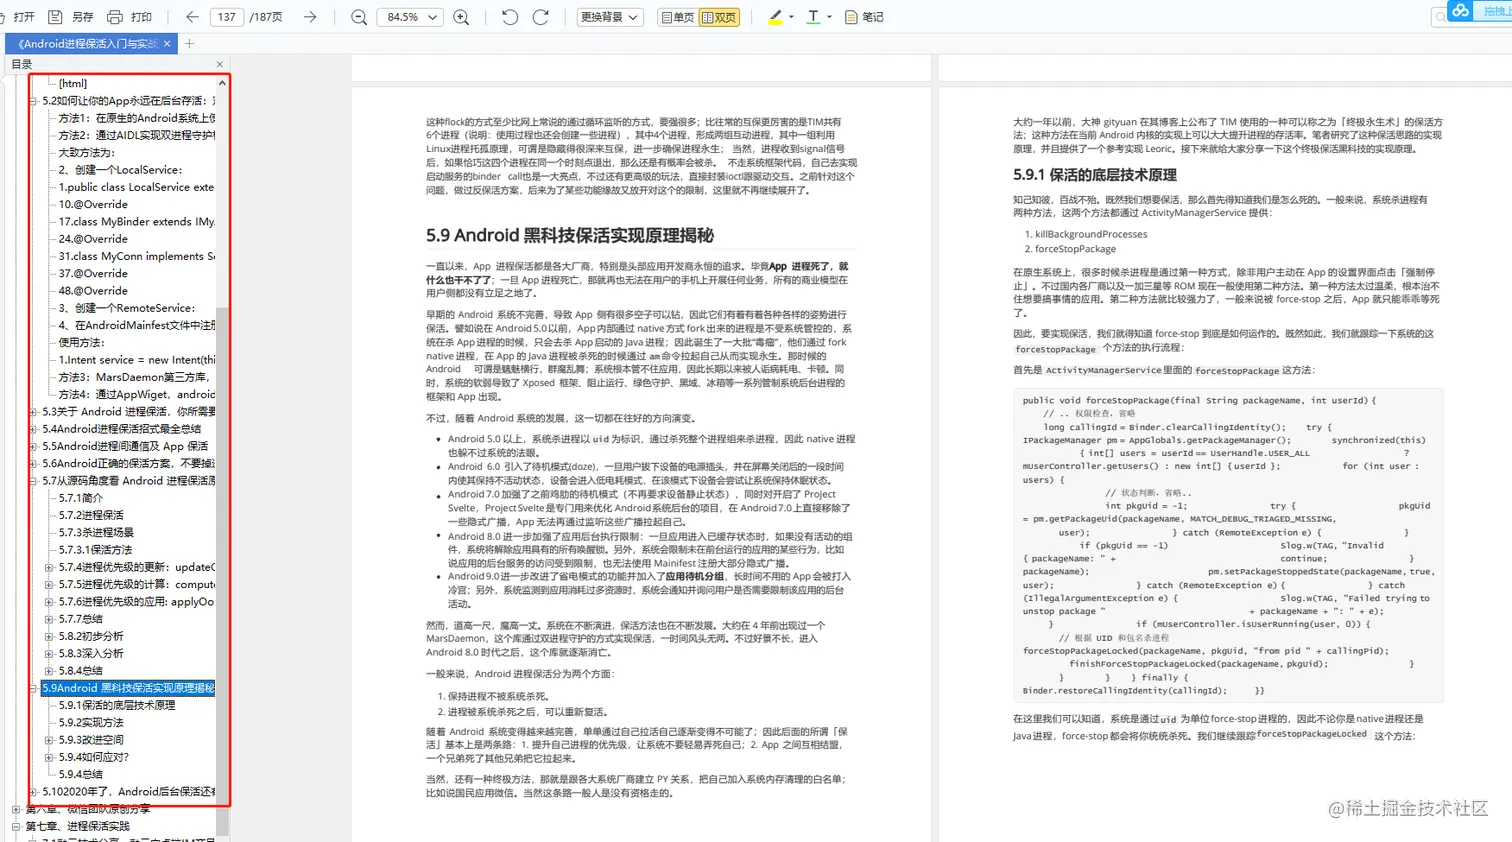Image resolution: width=1512 pixels, height=842 pixels.
Task: Open outline entry 5.9.2实现方法
Action: click(x=91, y=723)
